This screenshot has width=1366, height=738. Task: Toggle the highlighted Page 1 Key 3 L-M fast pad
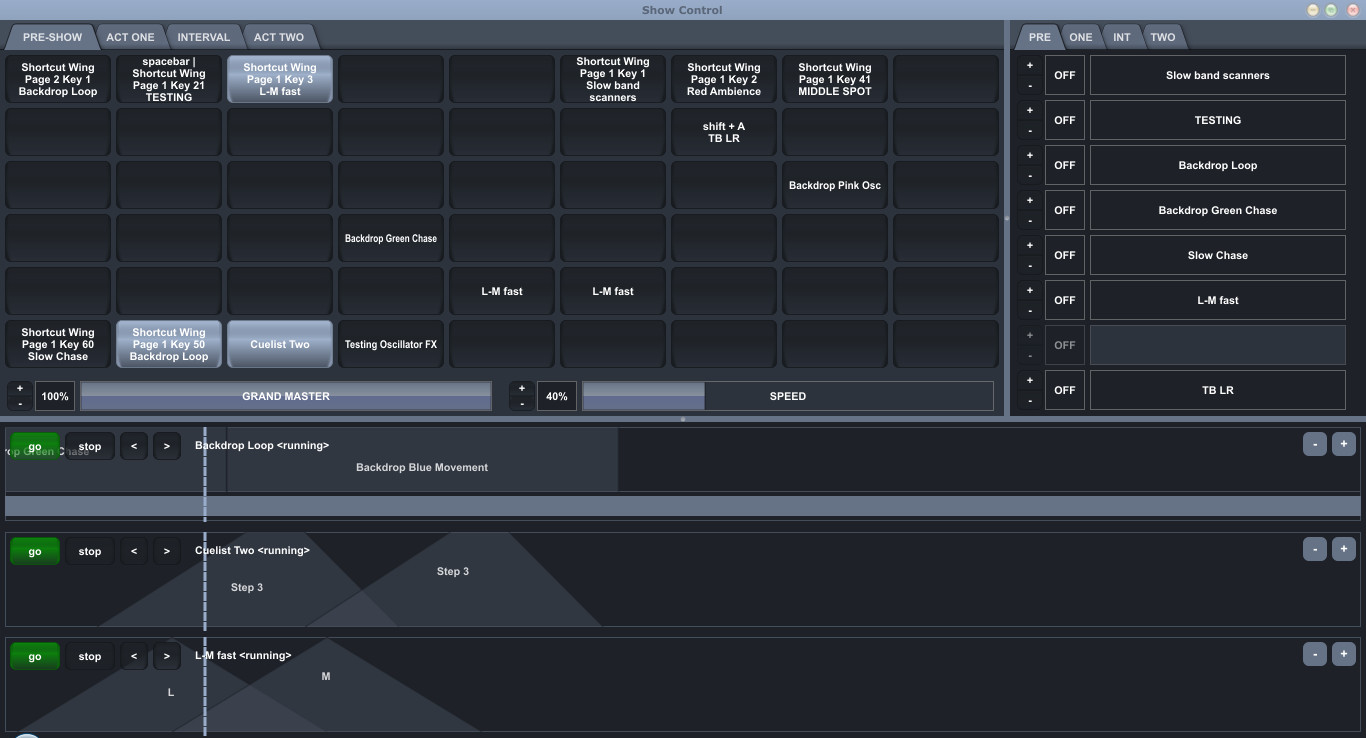pyautogui.click(x=280, y=79)
